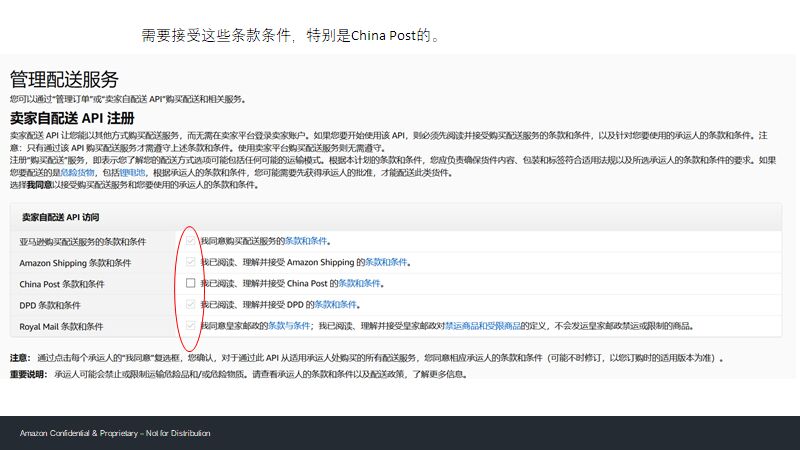This screenshot has width=800, height=450.
Task: Tick the China Post terms checkbox
Action: [x=190, y=283]
